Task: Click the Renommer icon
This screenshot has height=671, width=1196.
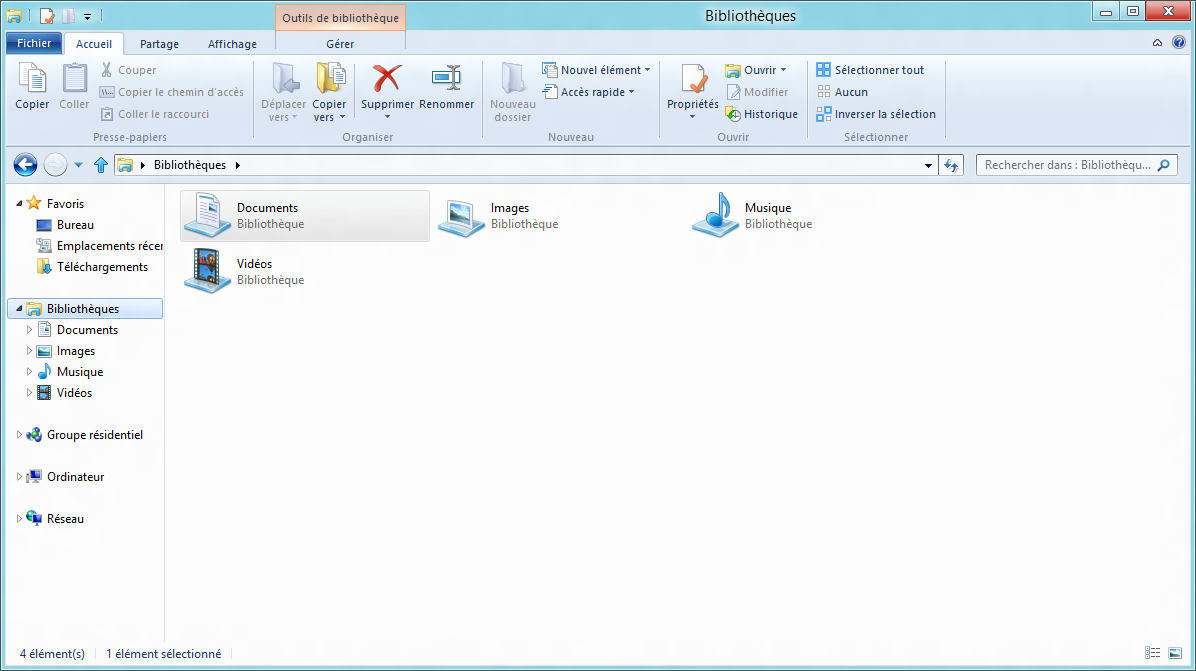Action: click(x=446, y=78)
